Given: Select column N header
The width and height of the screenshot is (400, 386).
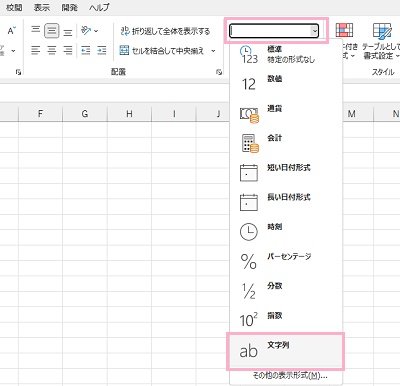Looking at the screenshot, I should coord(395,114).
